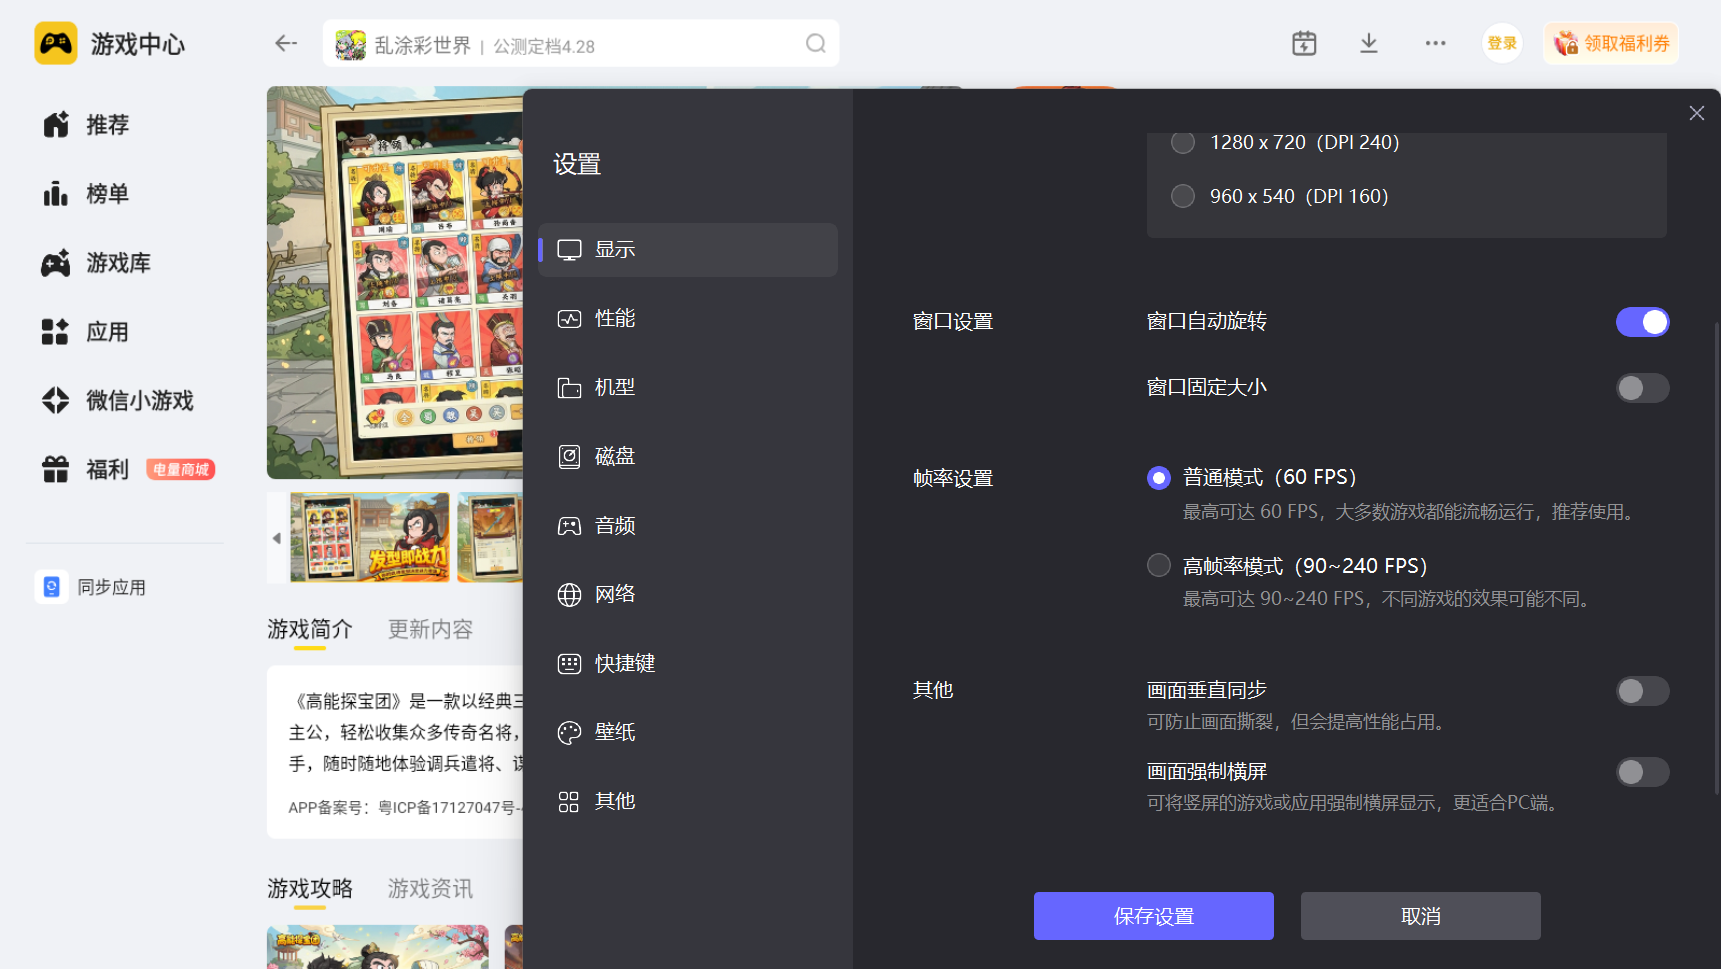Screen dimensions: 1721x969
Task: Select 960 x 540 resolution option
Action: coord(1183,196)
